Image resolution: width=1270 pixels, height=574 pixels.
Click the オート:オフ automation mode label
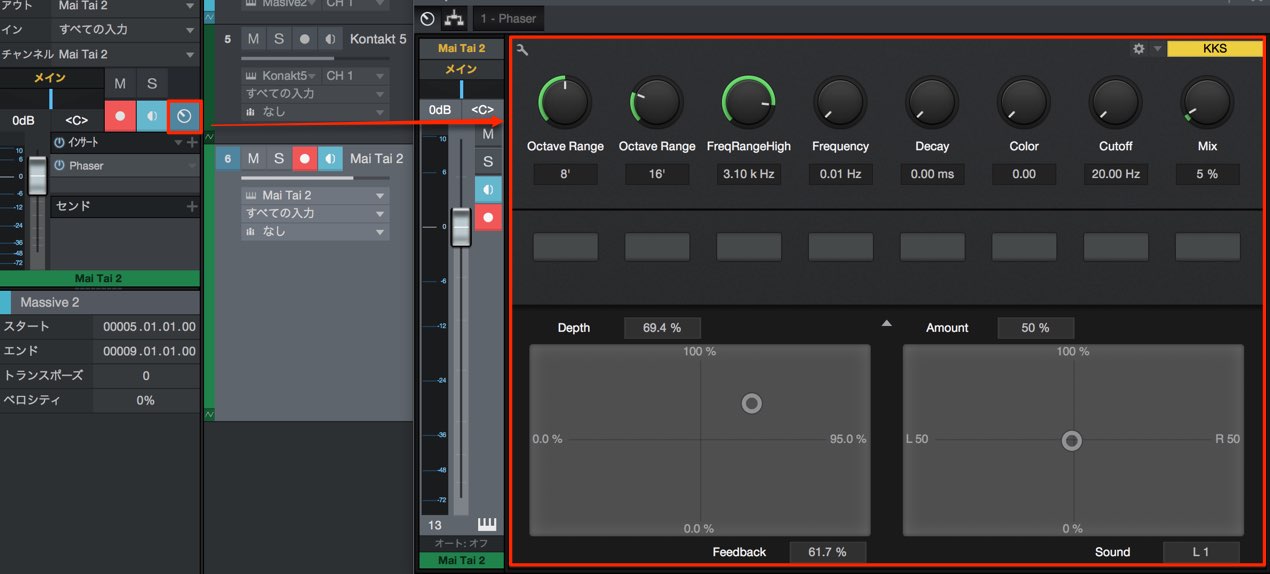(461, 543)
